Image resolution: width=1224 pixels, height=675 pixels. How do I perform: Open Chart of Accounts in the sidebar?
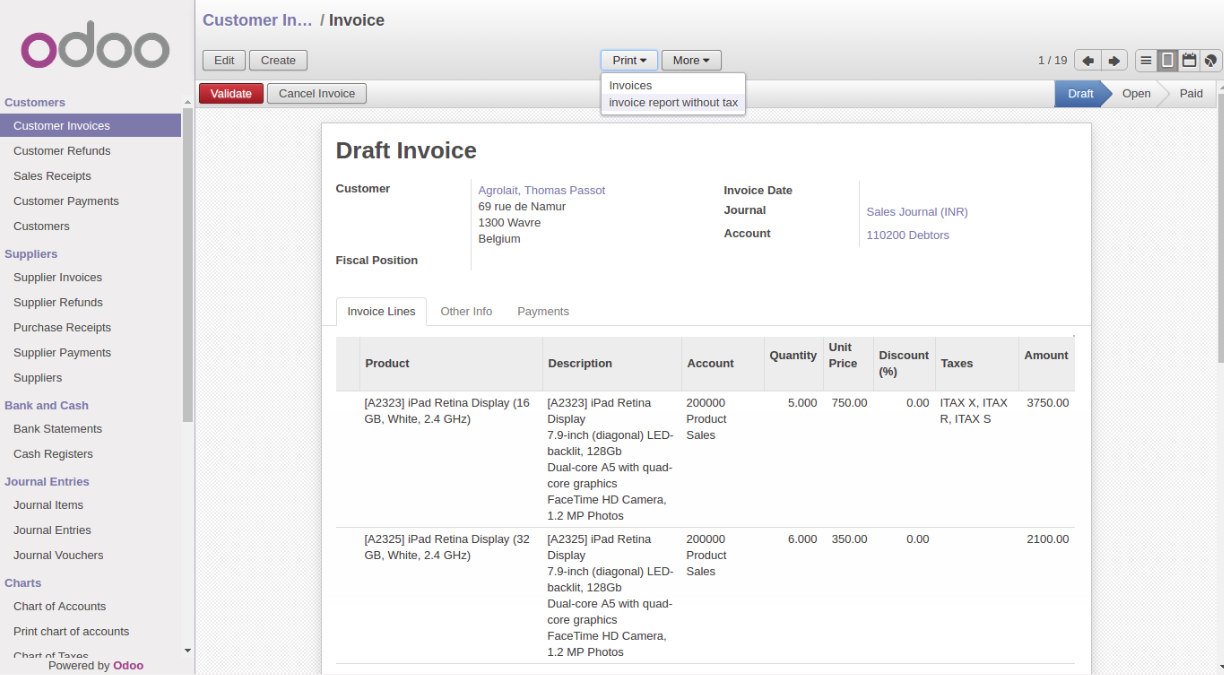[90, 606]
